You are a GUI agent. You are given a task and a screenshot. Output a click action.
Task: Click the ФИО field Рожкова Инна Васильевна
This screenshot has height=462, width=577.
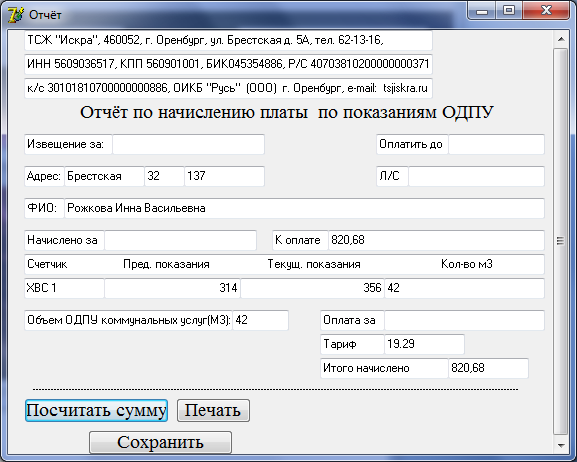click(x=304, y=208)
